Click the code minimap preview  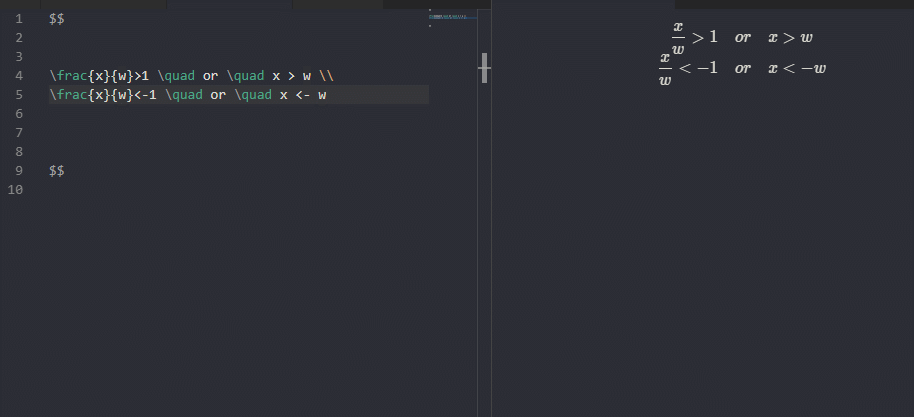(453, 17)
